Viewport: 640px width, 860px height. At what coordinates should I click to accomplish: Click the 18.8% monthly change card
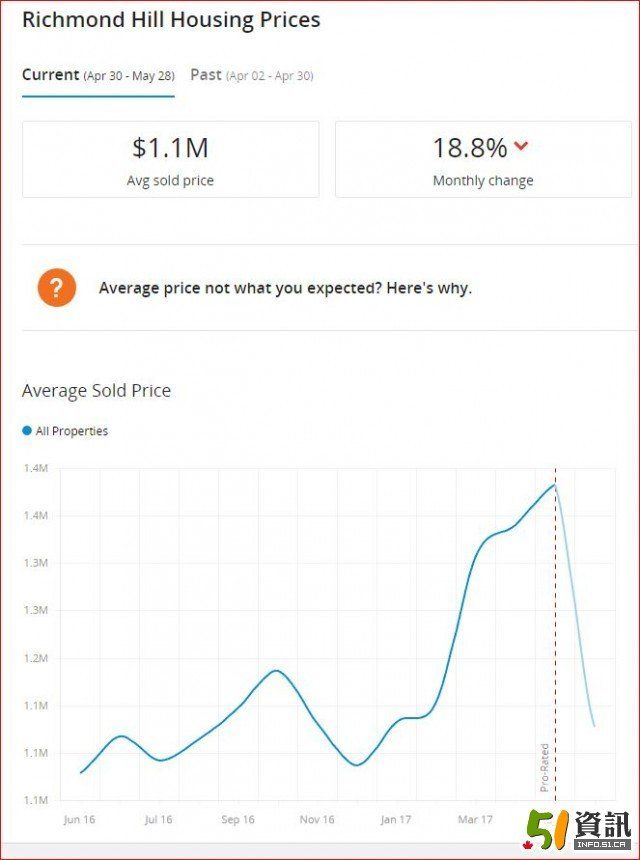point(483,160)
